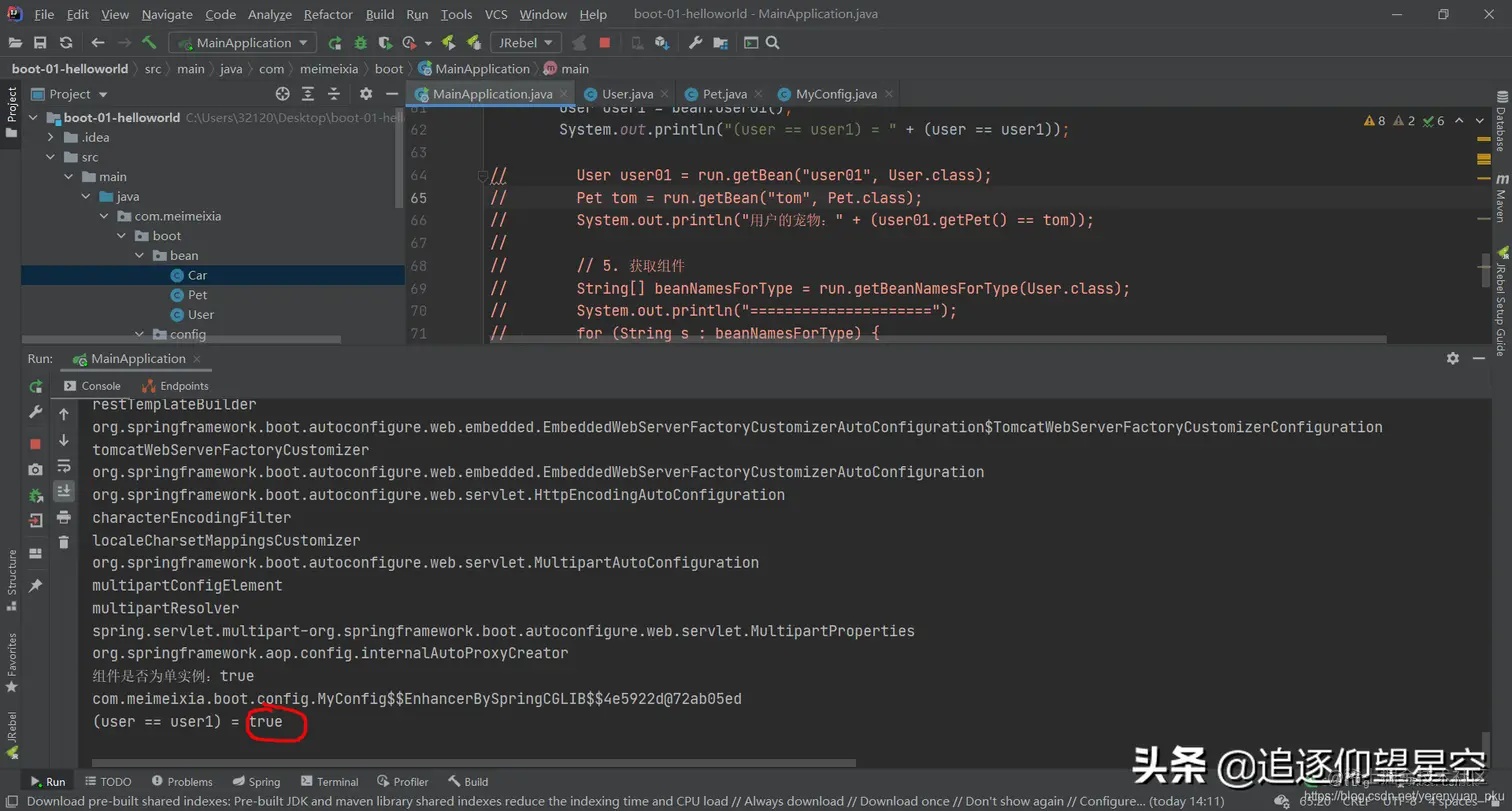Toggle scroll to end of console

click(64, 491)
